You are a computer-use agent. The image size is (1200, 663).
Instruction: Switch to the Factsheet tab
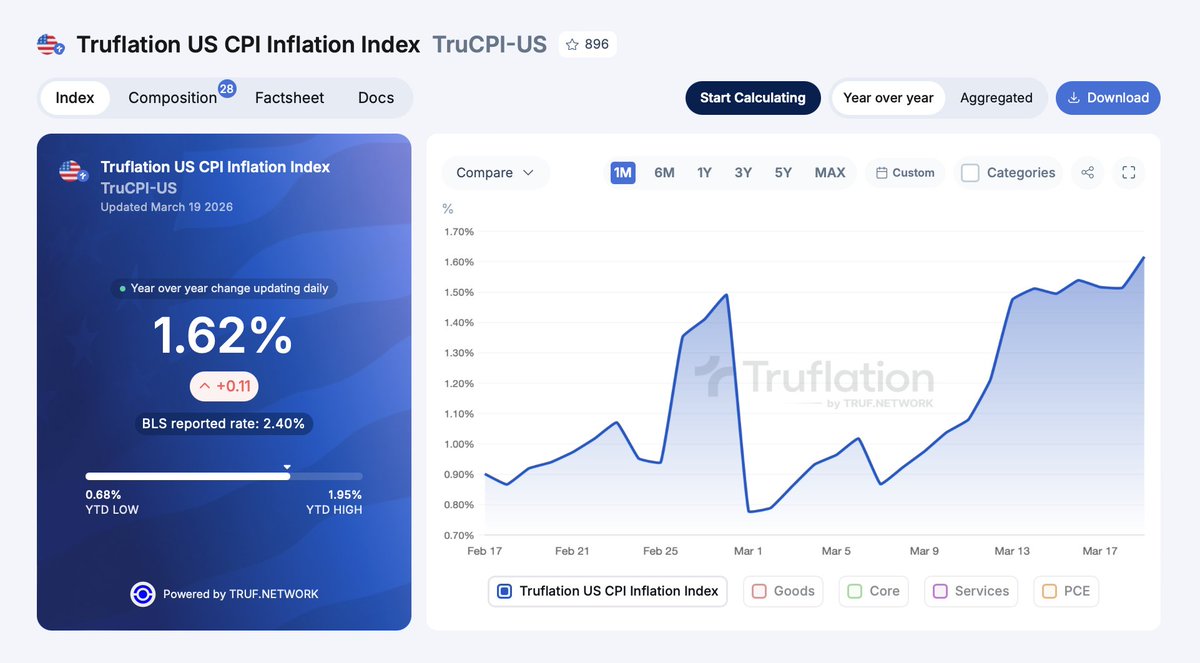point(289,98)
